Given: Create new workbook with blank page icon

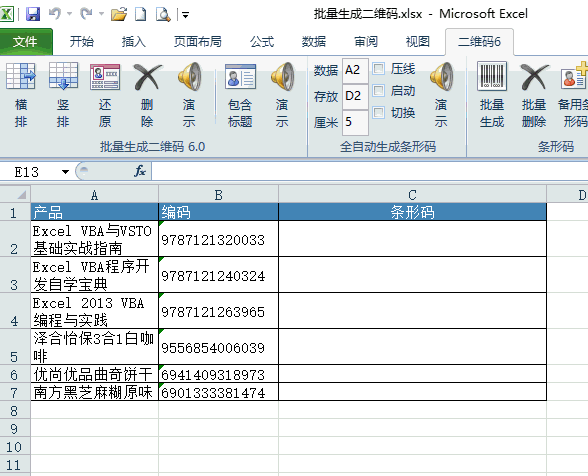Looking at the screenshot, I should click(x=141, y=14).
